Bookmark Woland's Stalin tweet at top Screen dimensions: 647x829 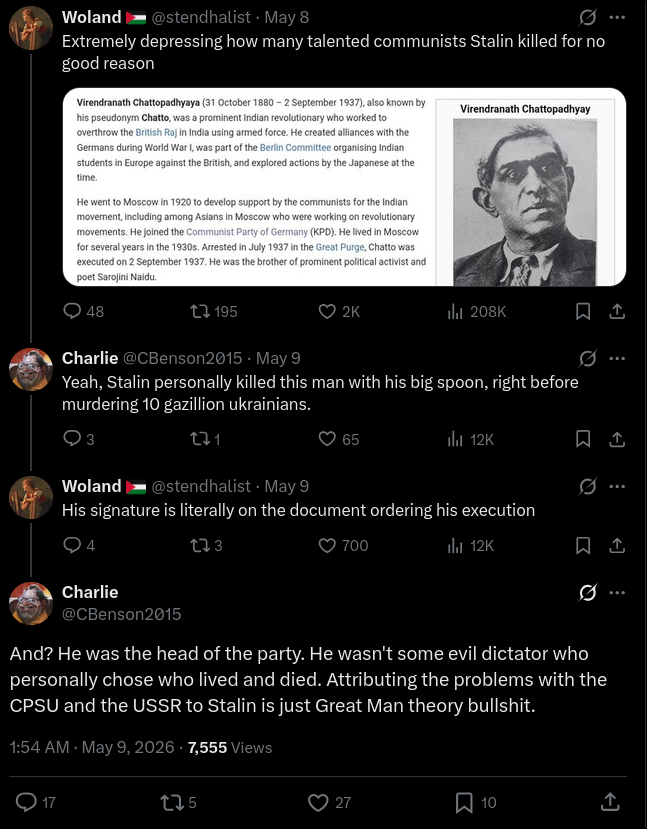tap(583, 311)
